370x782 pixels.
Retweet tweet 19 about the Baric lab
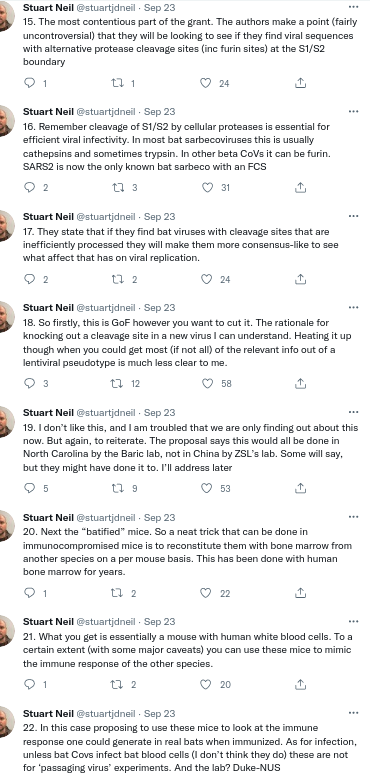[x=117, y=488]
